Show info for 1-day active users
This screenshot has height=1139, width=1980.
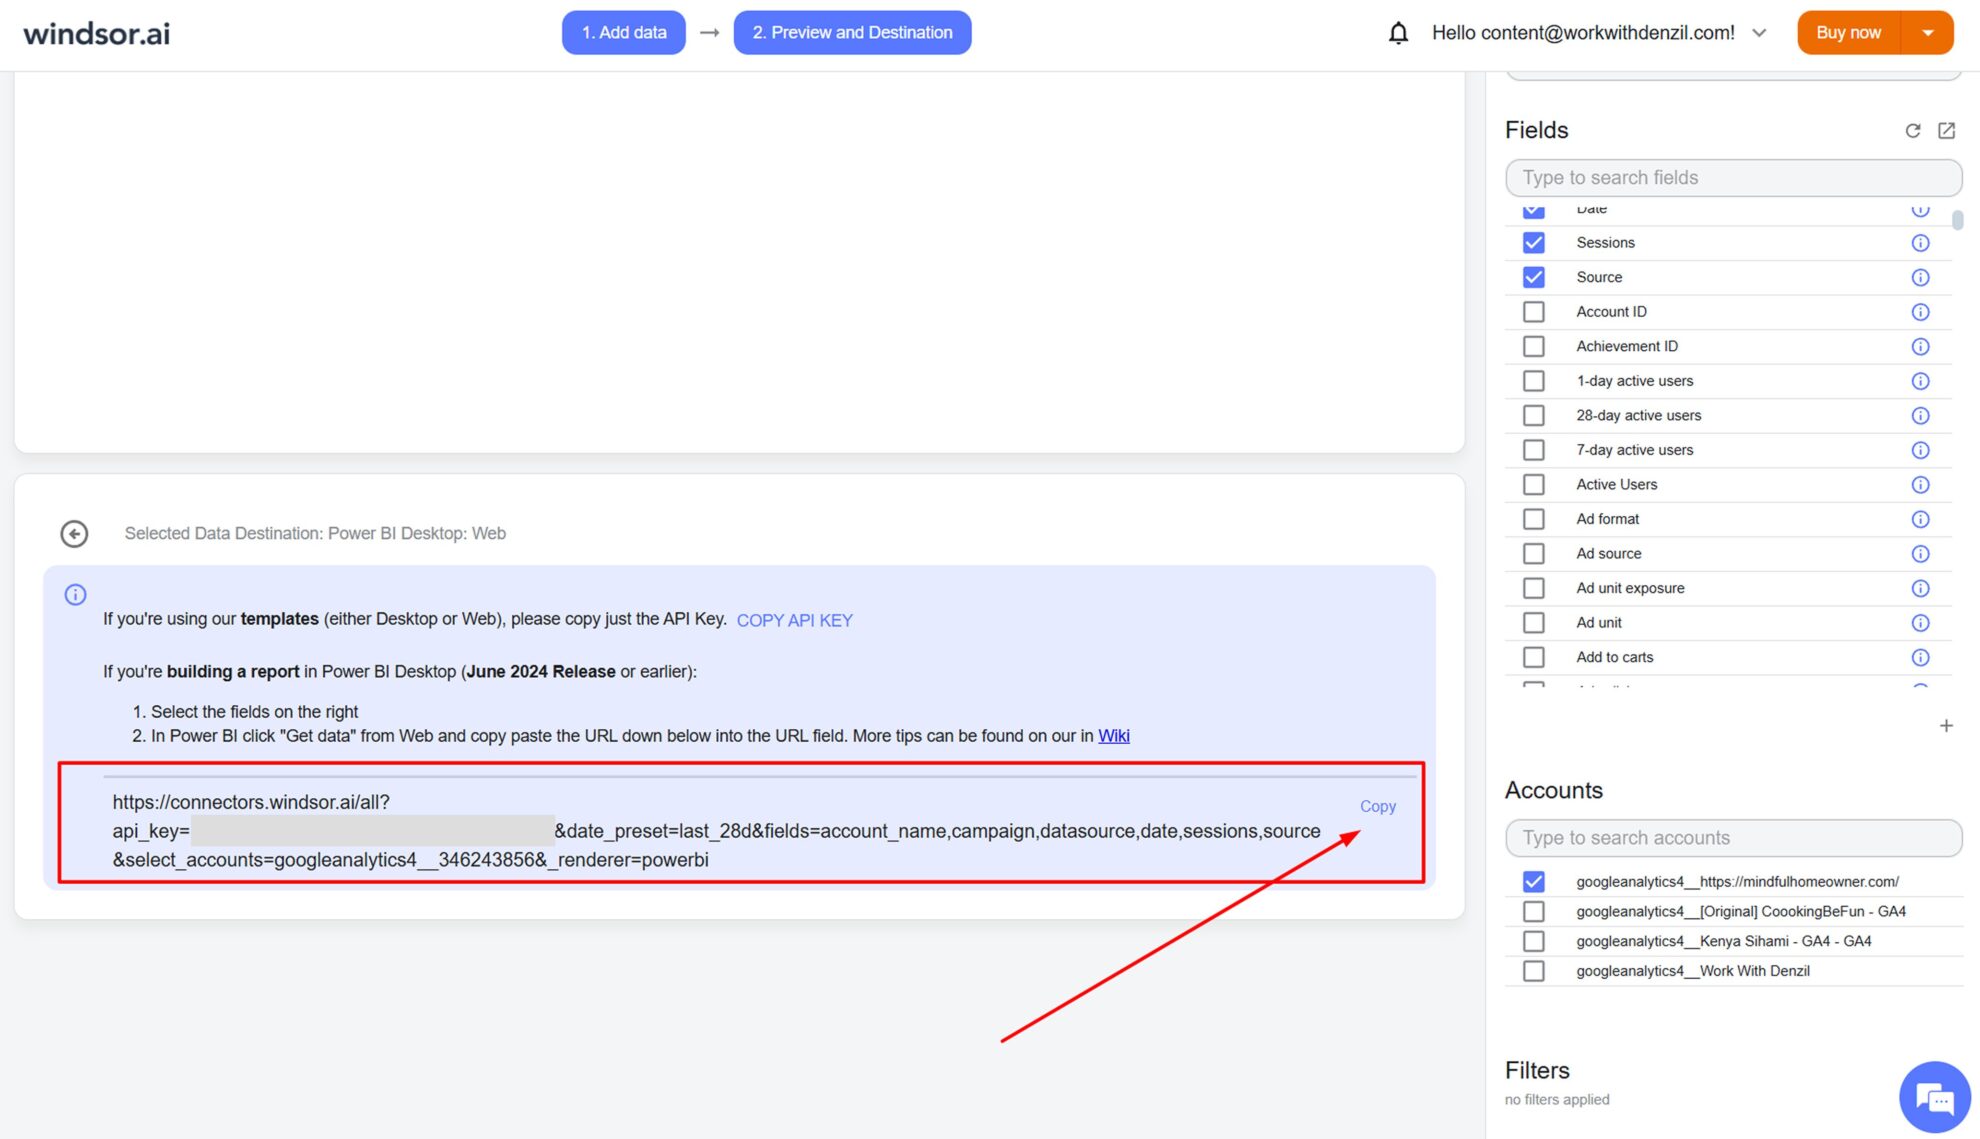click(1920, 381)
